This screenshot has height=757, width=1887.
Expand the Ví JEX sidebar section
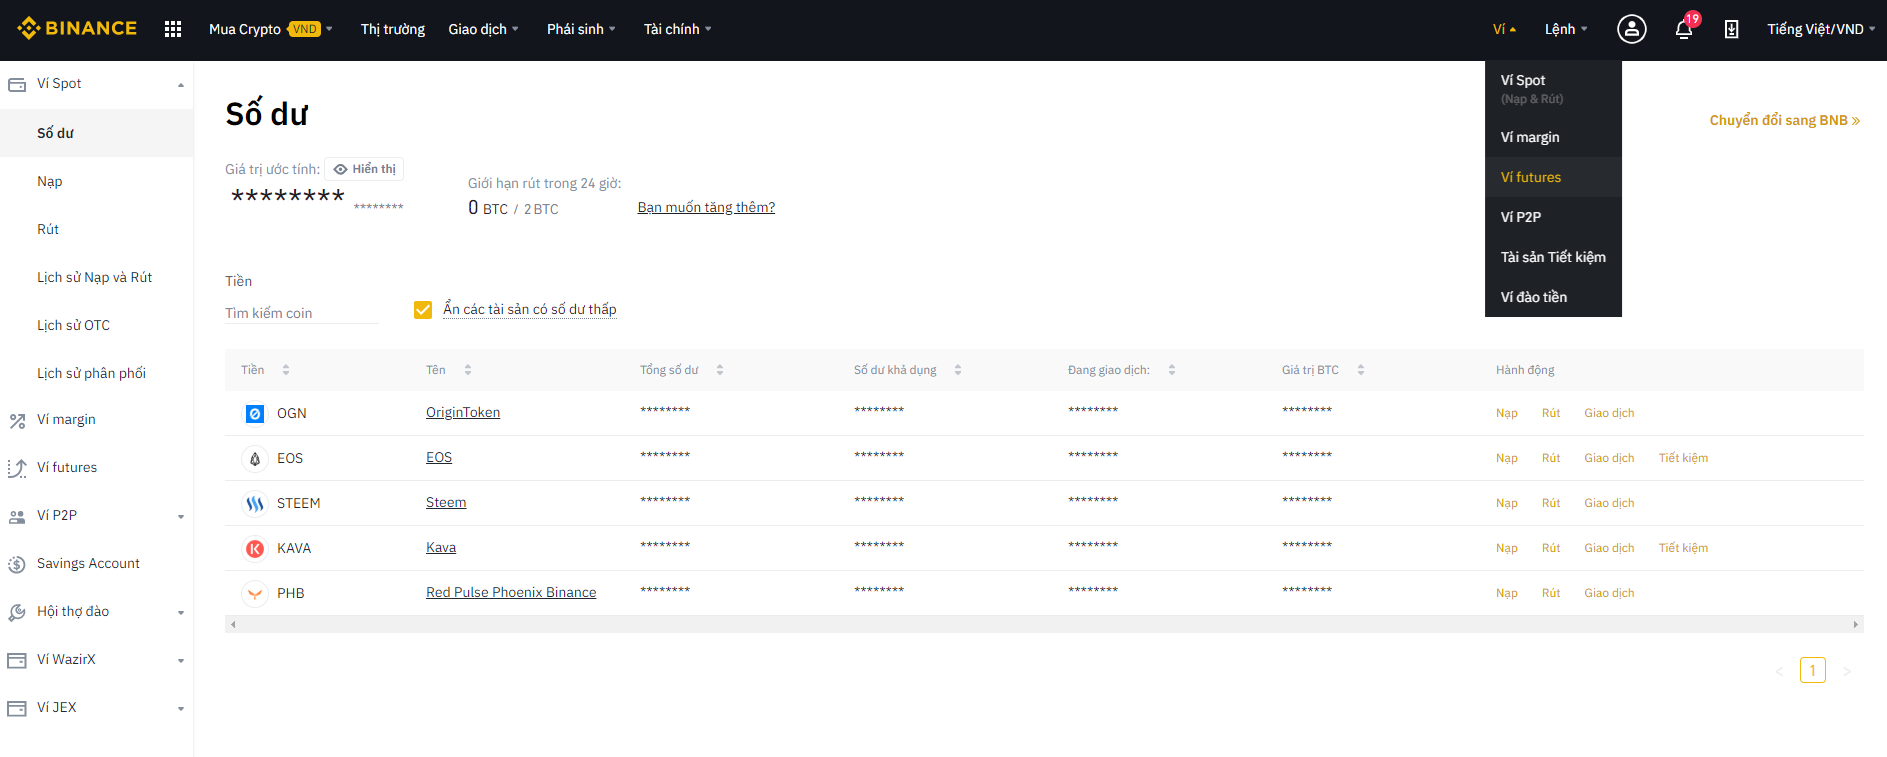point(181,709)
